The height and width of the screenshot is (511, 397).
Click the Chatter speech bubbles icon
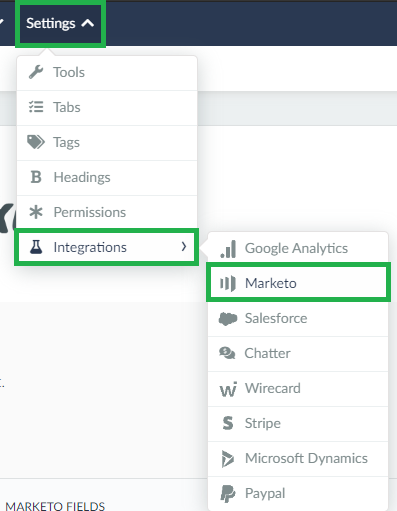coord(227,353)
